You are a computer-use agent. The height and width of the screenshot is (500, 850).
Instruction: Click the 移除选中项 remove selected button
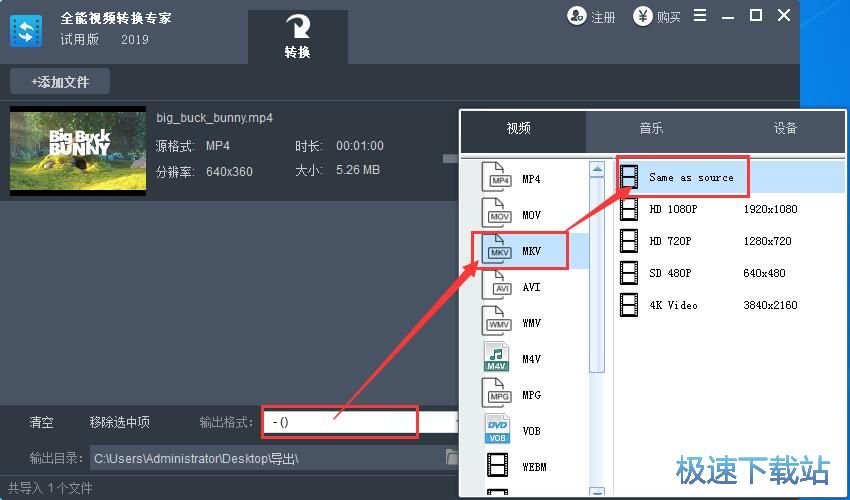[119, 422]
